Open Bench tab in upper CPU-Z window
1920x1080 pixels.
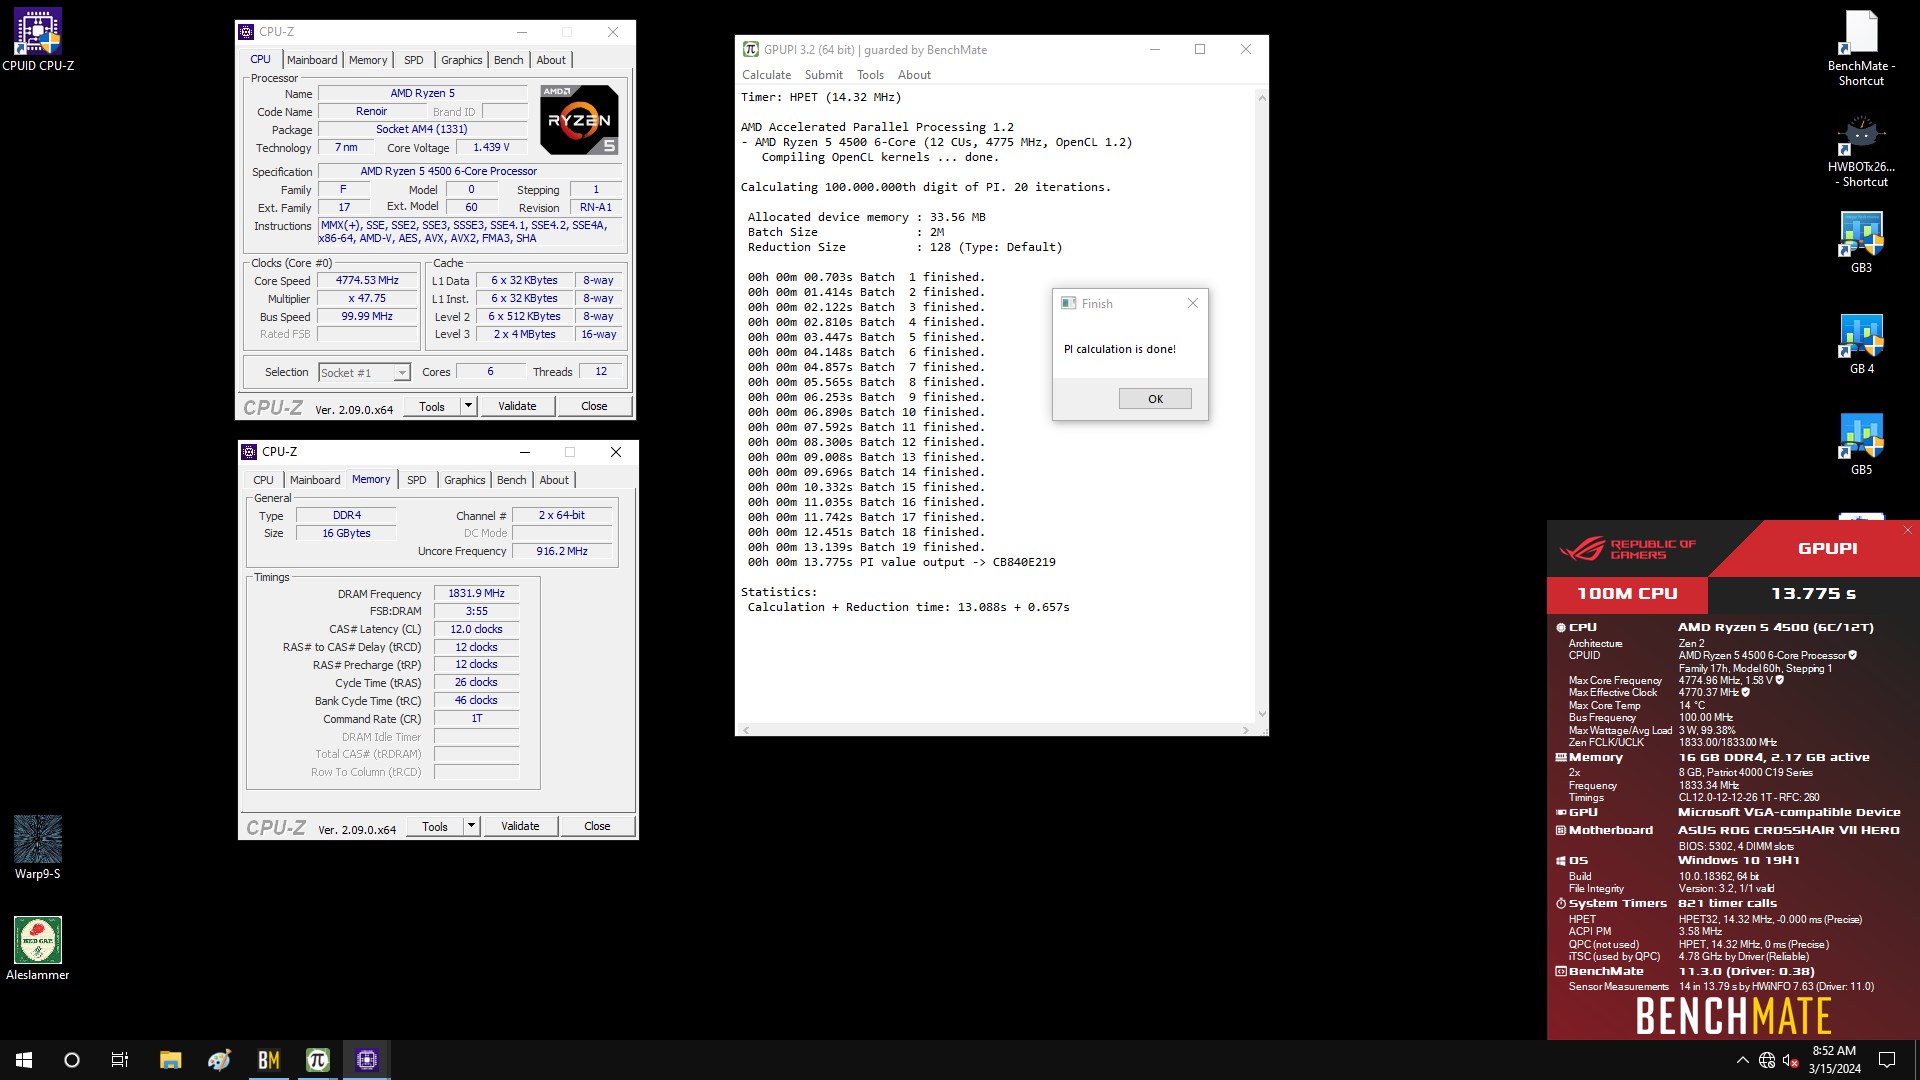click(509, 60)
